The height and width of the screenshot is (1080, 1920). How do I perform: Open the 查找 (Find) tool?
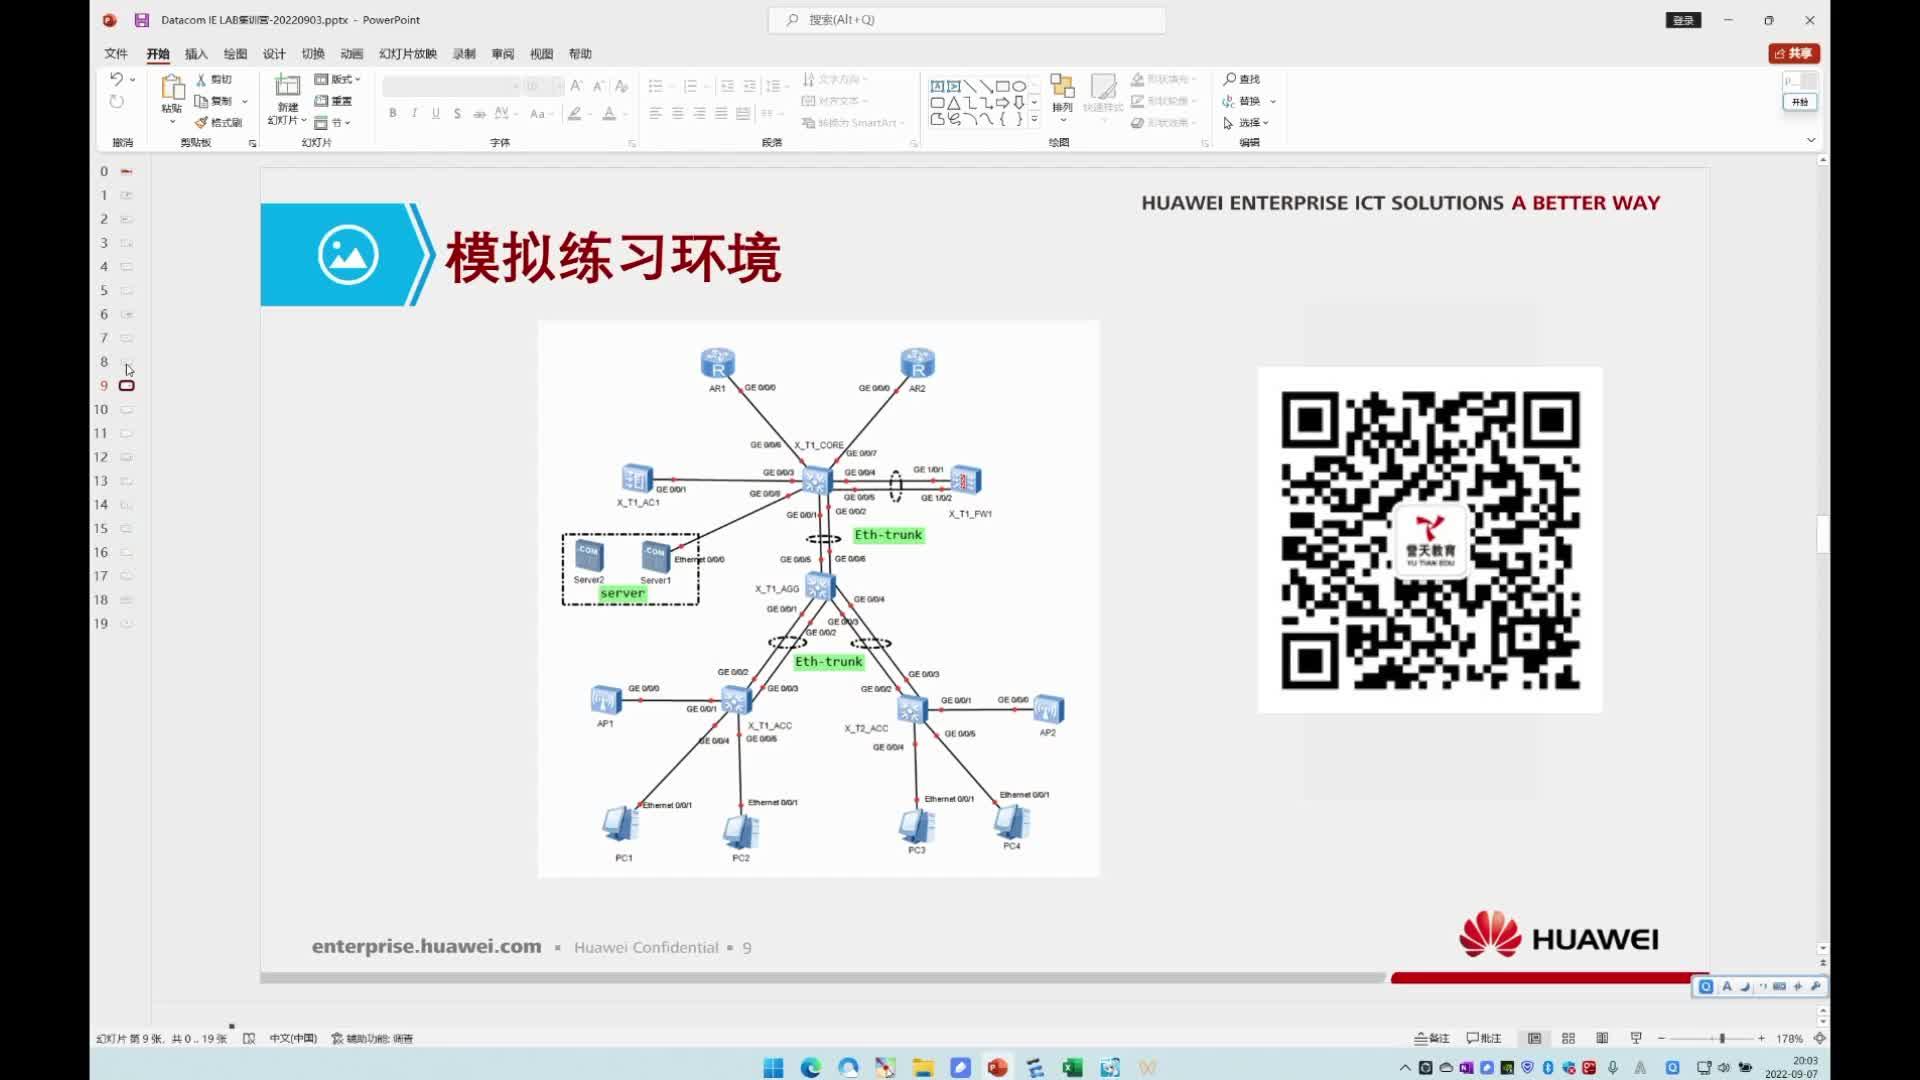(x=1243, y=78)
